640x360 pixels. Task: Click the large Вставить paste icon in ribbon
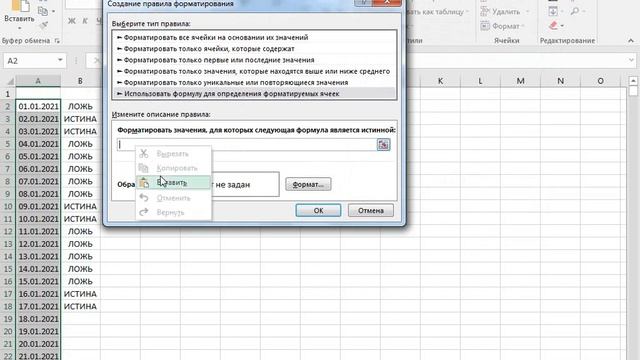(19, 6)
